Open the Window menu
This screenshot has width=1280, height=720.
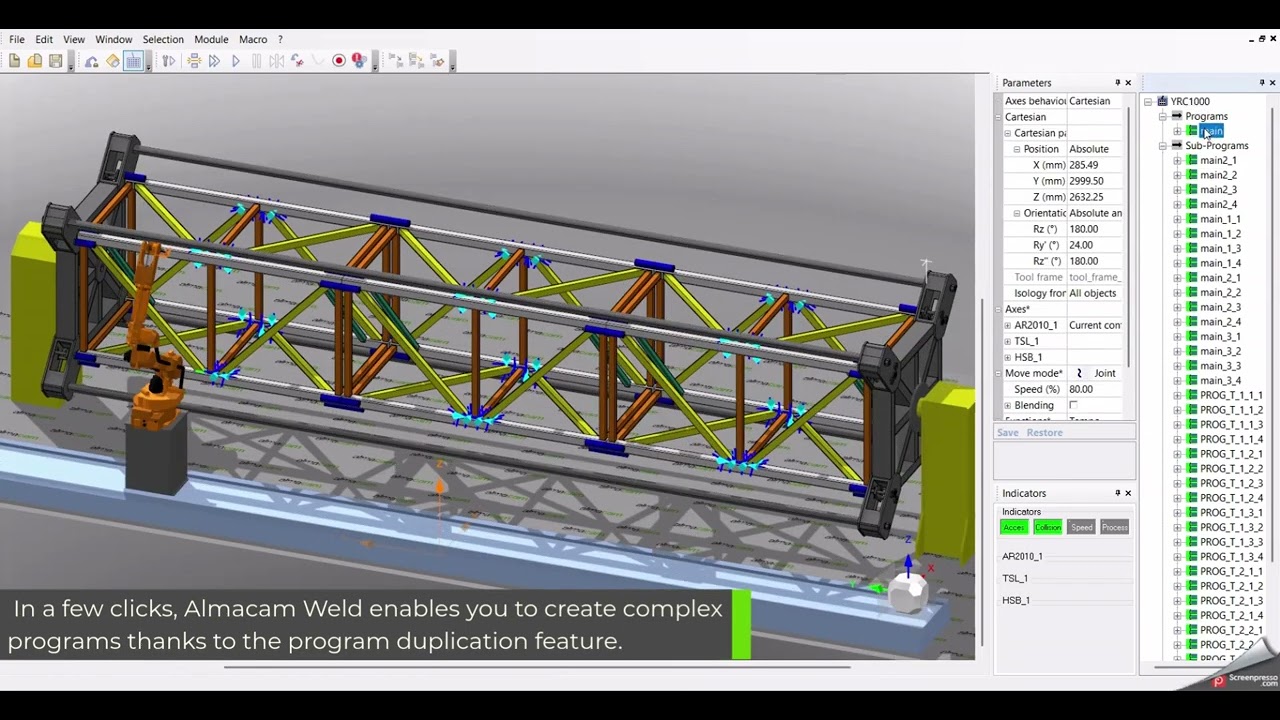tap(113, 40)
